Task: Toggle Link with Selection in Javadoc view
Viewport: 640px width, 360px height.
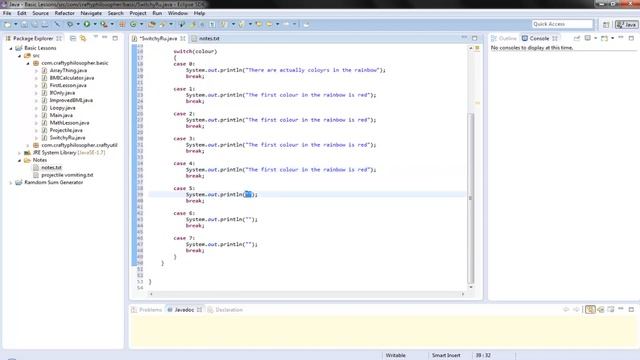Action: tap(590, 309)
